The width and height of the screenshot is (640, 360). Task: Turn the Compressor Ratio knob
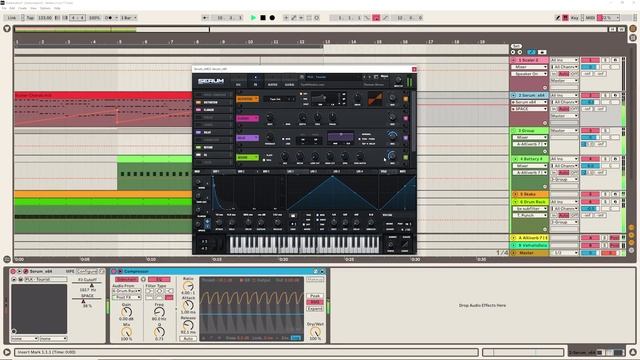point(188,286)
